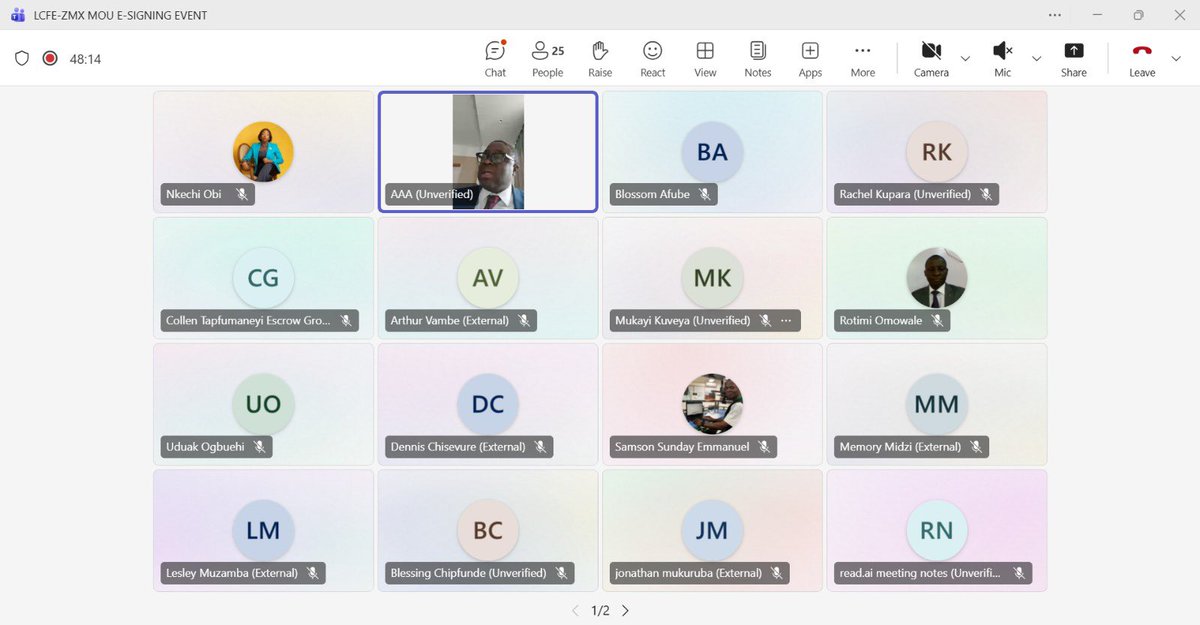
Task: Click the 'Uduak Ogbuehi' name label
Action: (x=205, y=447)
